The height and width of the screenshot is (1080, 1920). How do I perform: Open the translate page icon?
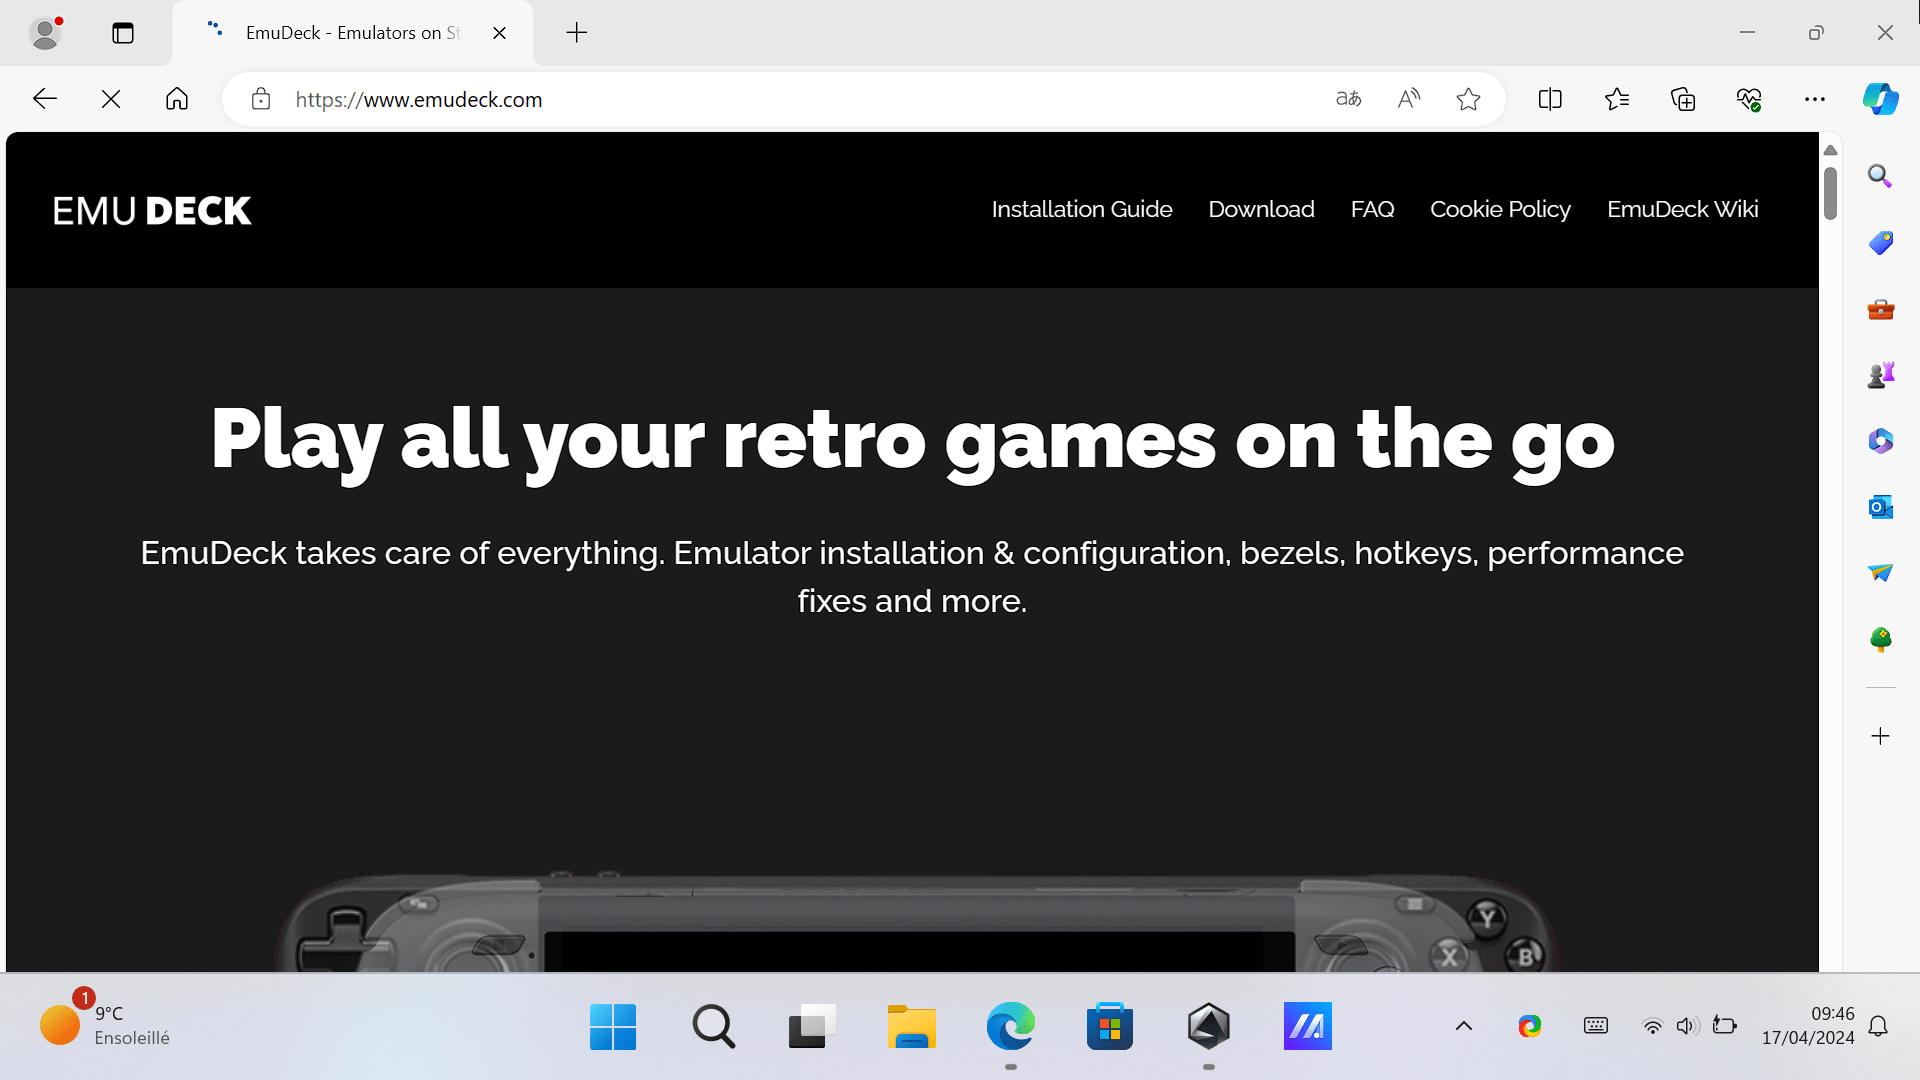click(1349, 99)
